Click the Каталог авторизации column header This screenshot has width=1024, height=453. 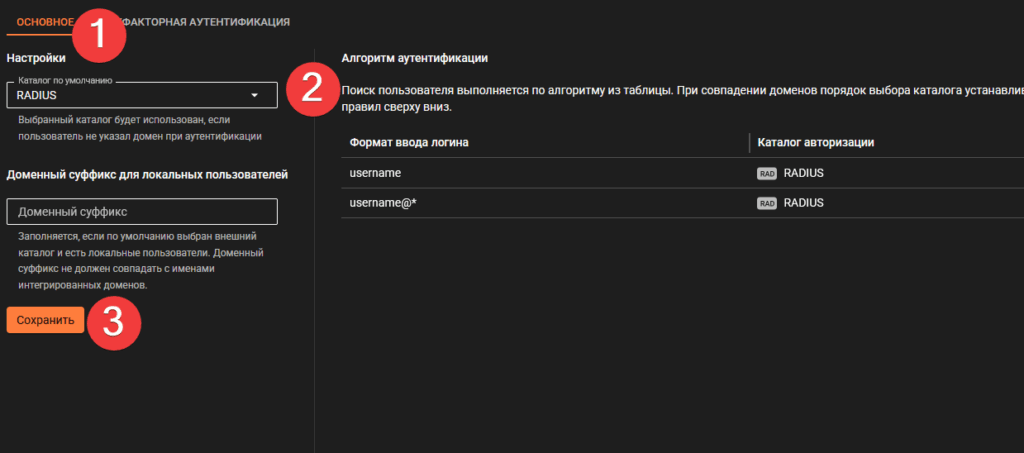[816, 143]
